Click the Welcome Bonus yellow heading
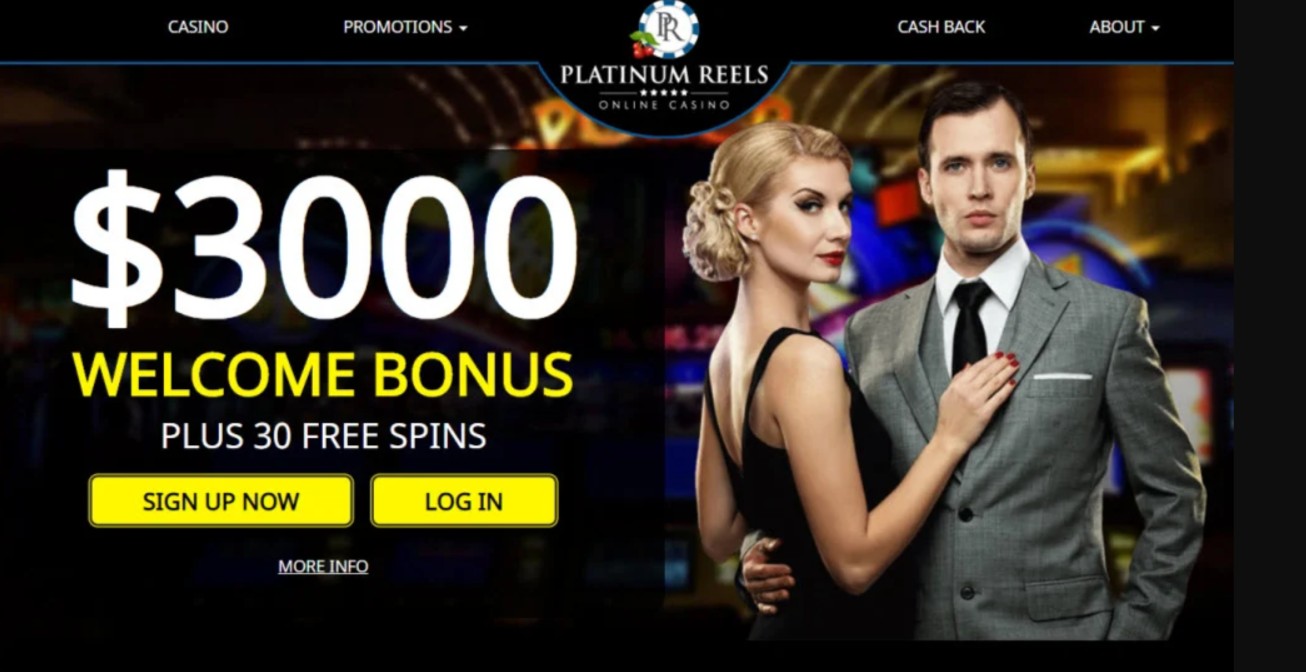The width and height of the screenshot is (1306, 672). [x=323, y=374]
